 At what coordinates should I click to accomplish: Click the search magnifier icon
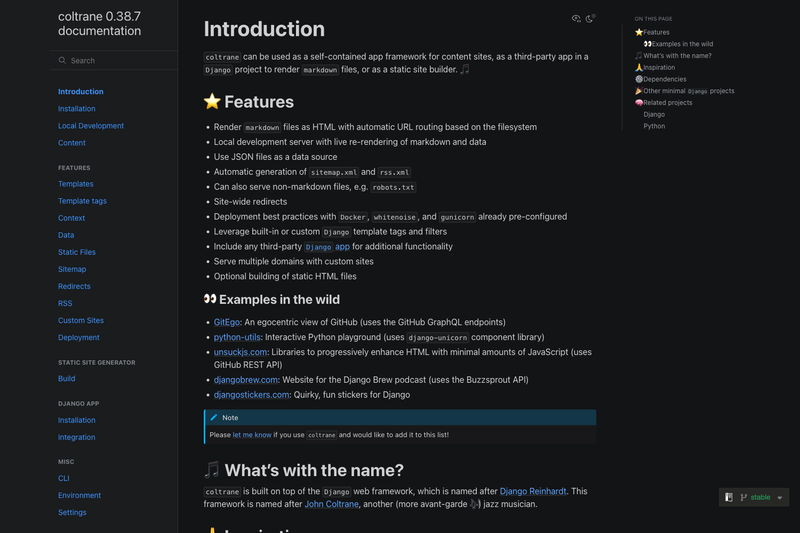(62, 60)
